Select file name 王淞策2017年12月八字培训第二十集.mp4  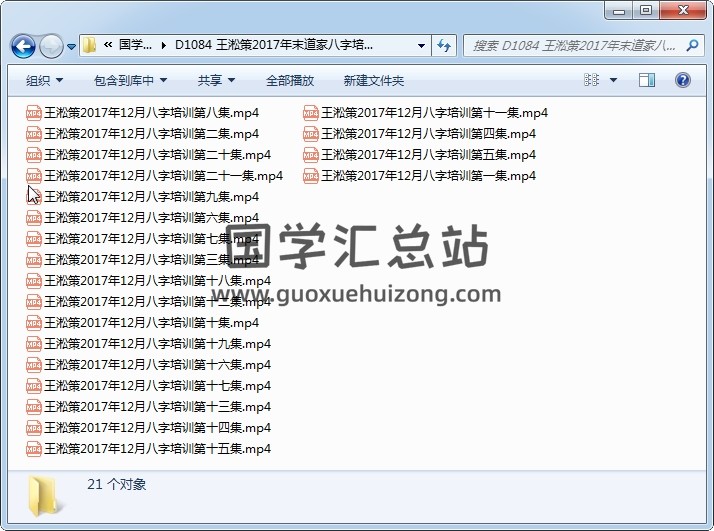pos(158,154)
